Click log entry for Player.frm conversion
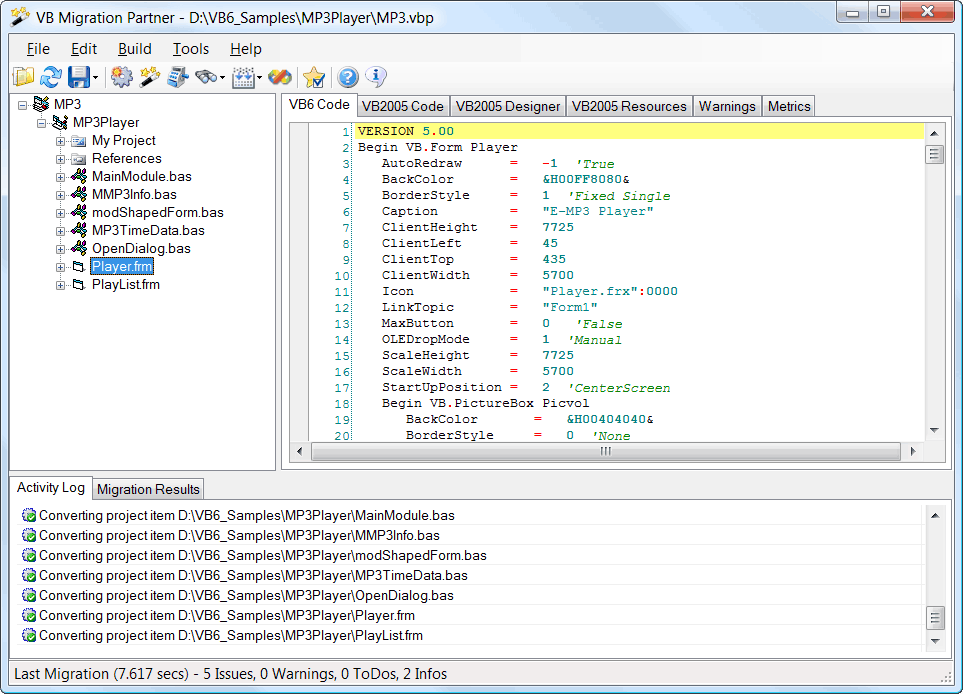This screenshot has width=963, height=694. pyautogui.click(x=472, y=615)
